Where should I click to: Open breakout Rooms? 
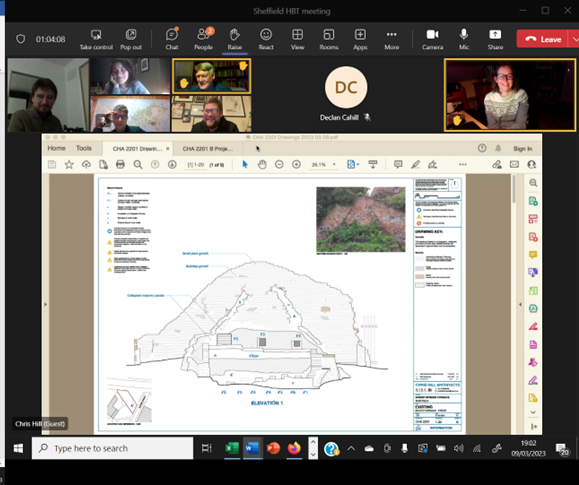point(329,39)
